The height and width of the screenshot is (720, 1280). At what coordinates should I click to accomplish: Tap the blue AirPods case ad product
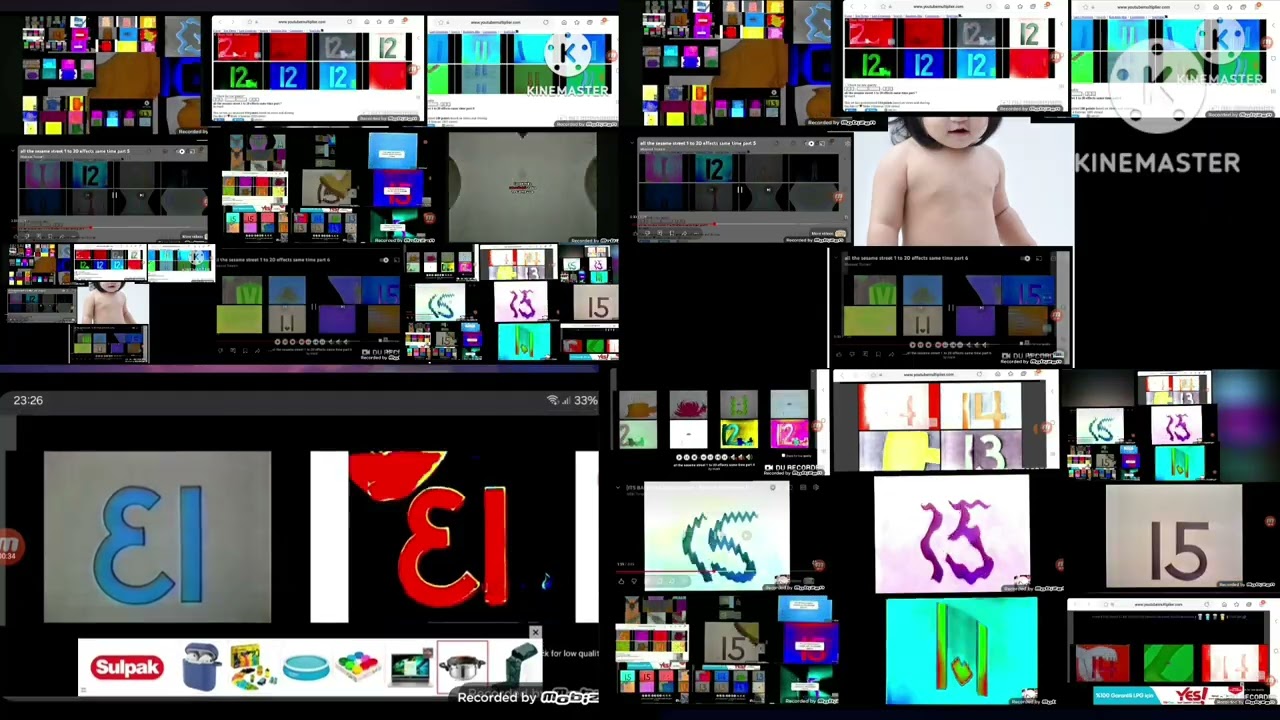click(x=201, y=667)
